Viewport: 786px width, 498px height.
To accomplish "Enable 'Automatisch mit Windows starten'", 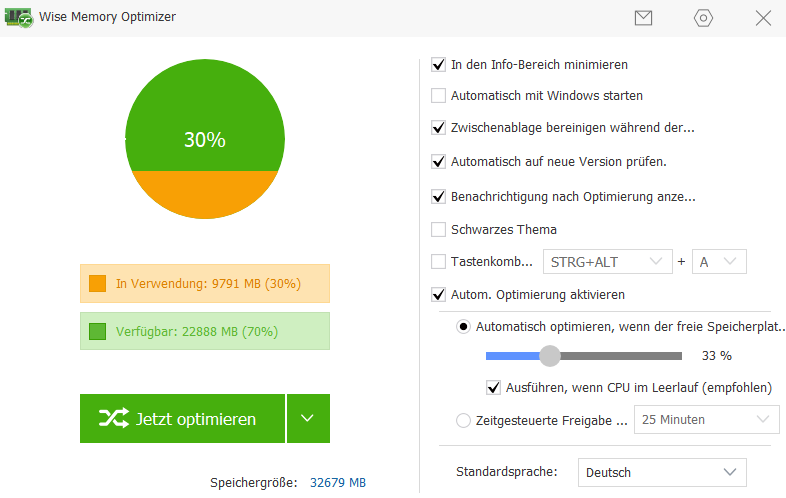I will click(x=438, y=96).
